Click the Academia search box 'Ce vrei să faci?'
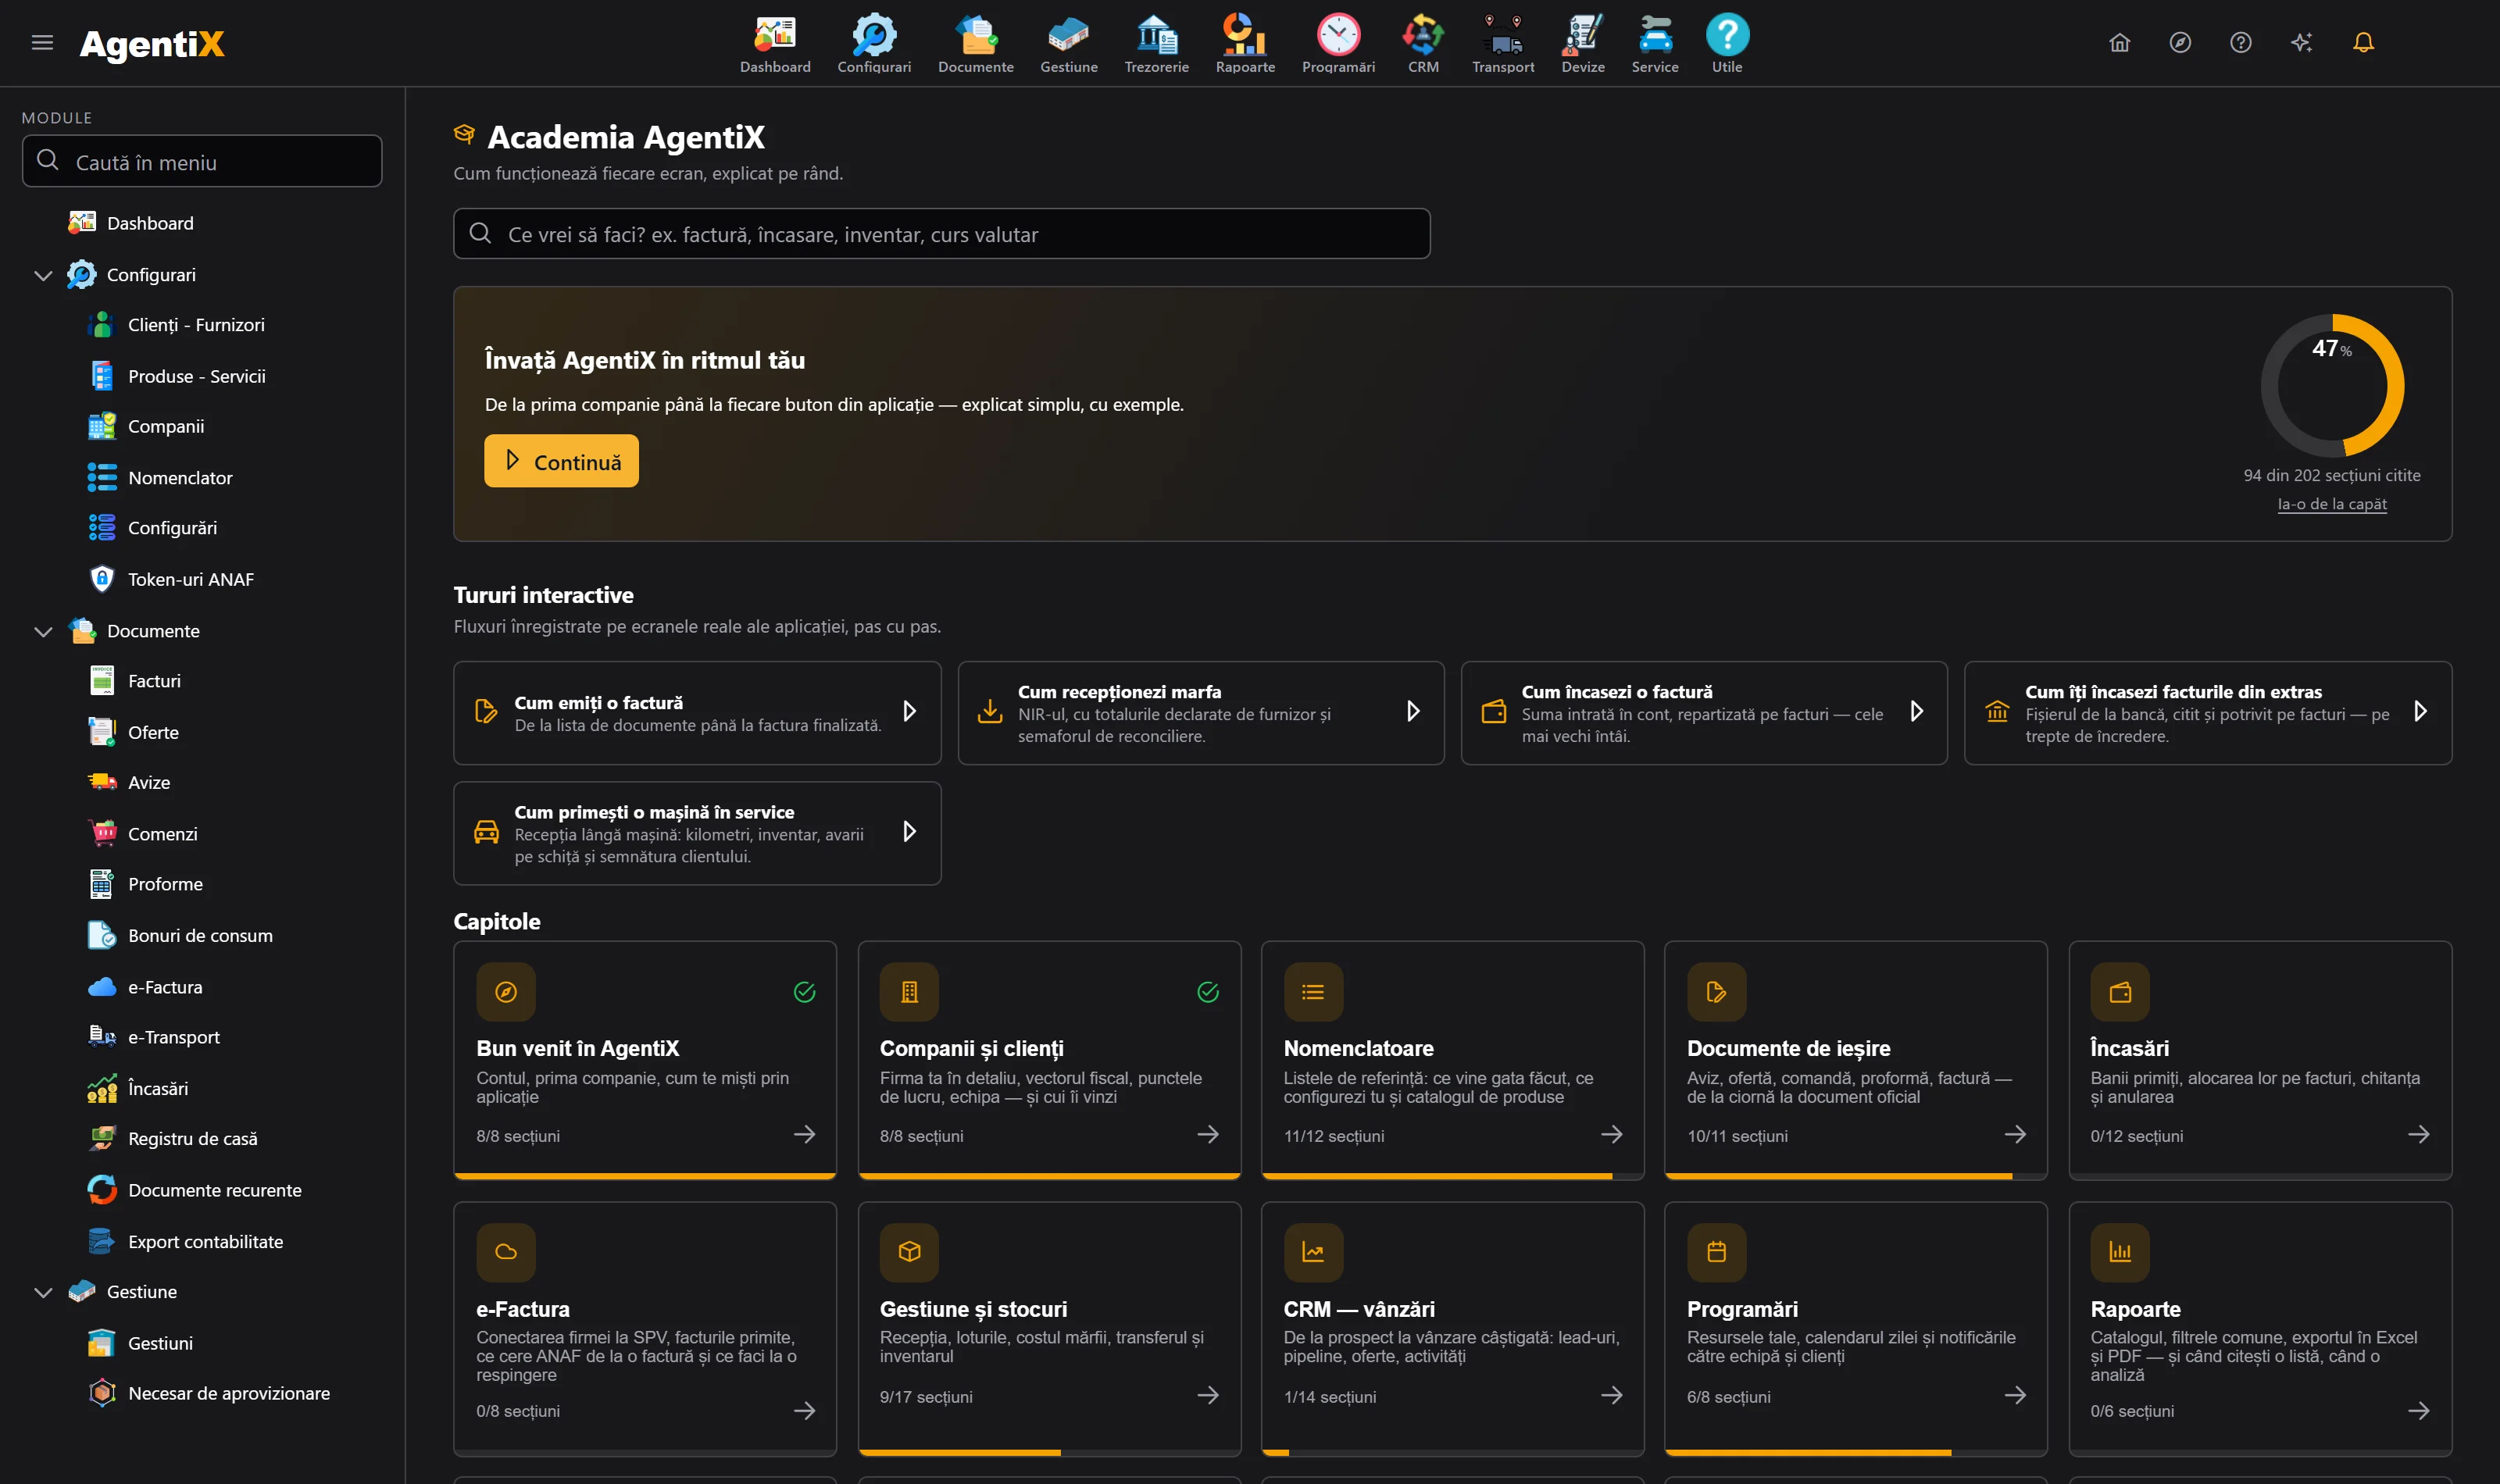This screenshot has height=1484, width=2500. click(941, 234)
